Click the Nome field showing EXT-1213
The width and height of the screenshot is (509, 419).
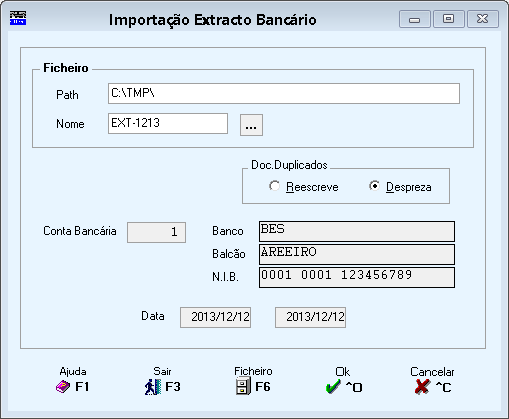[168, 124]
